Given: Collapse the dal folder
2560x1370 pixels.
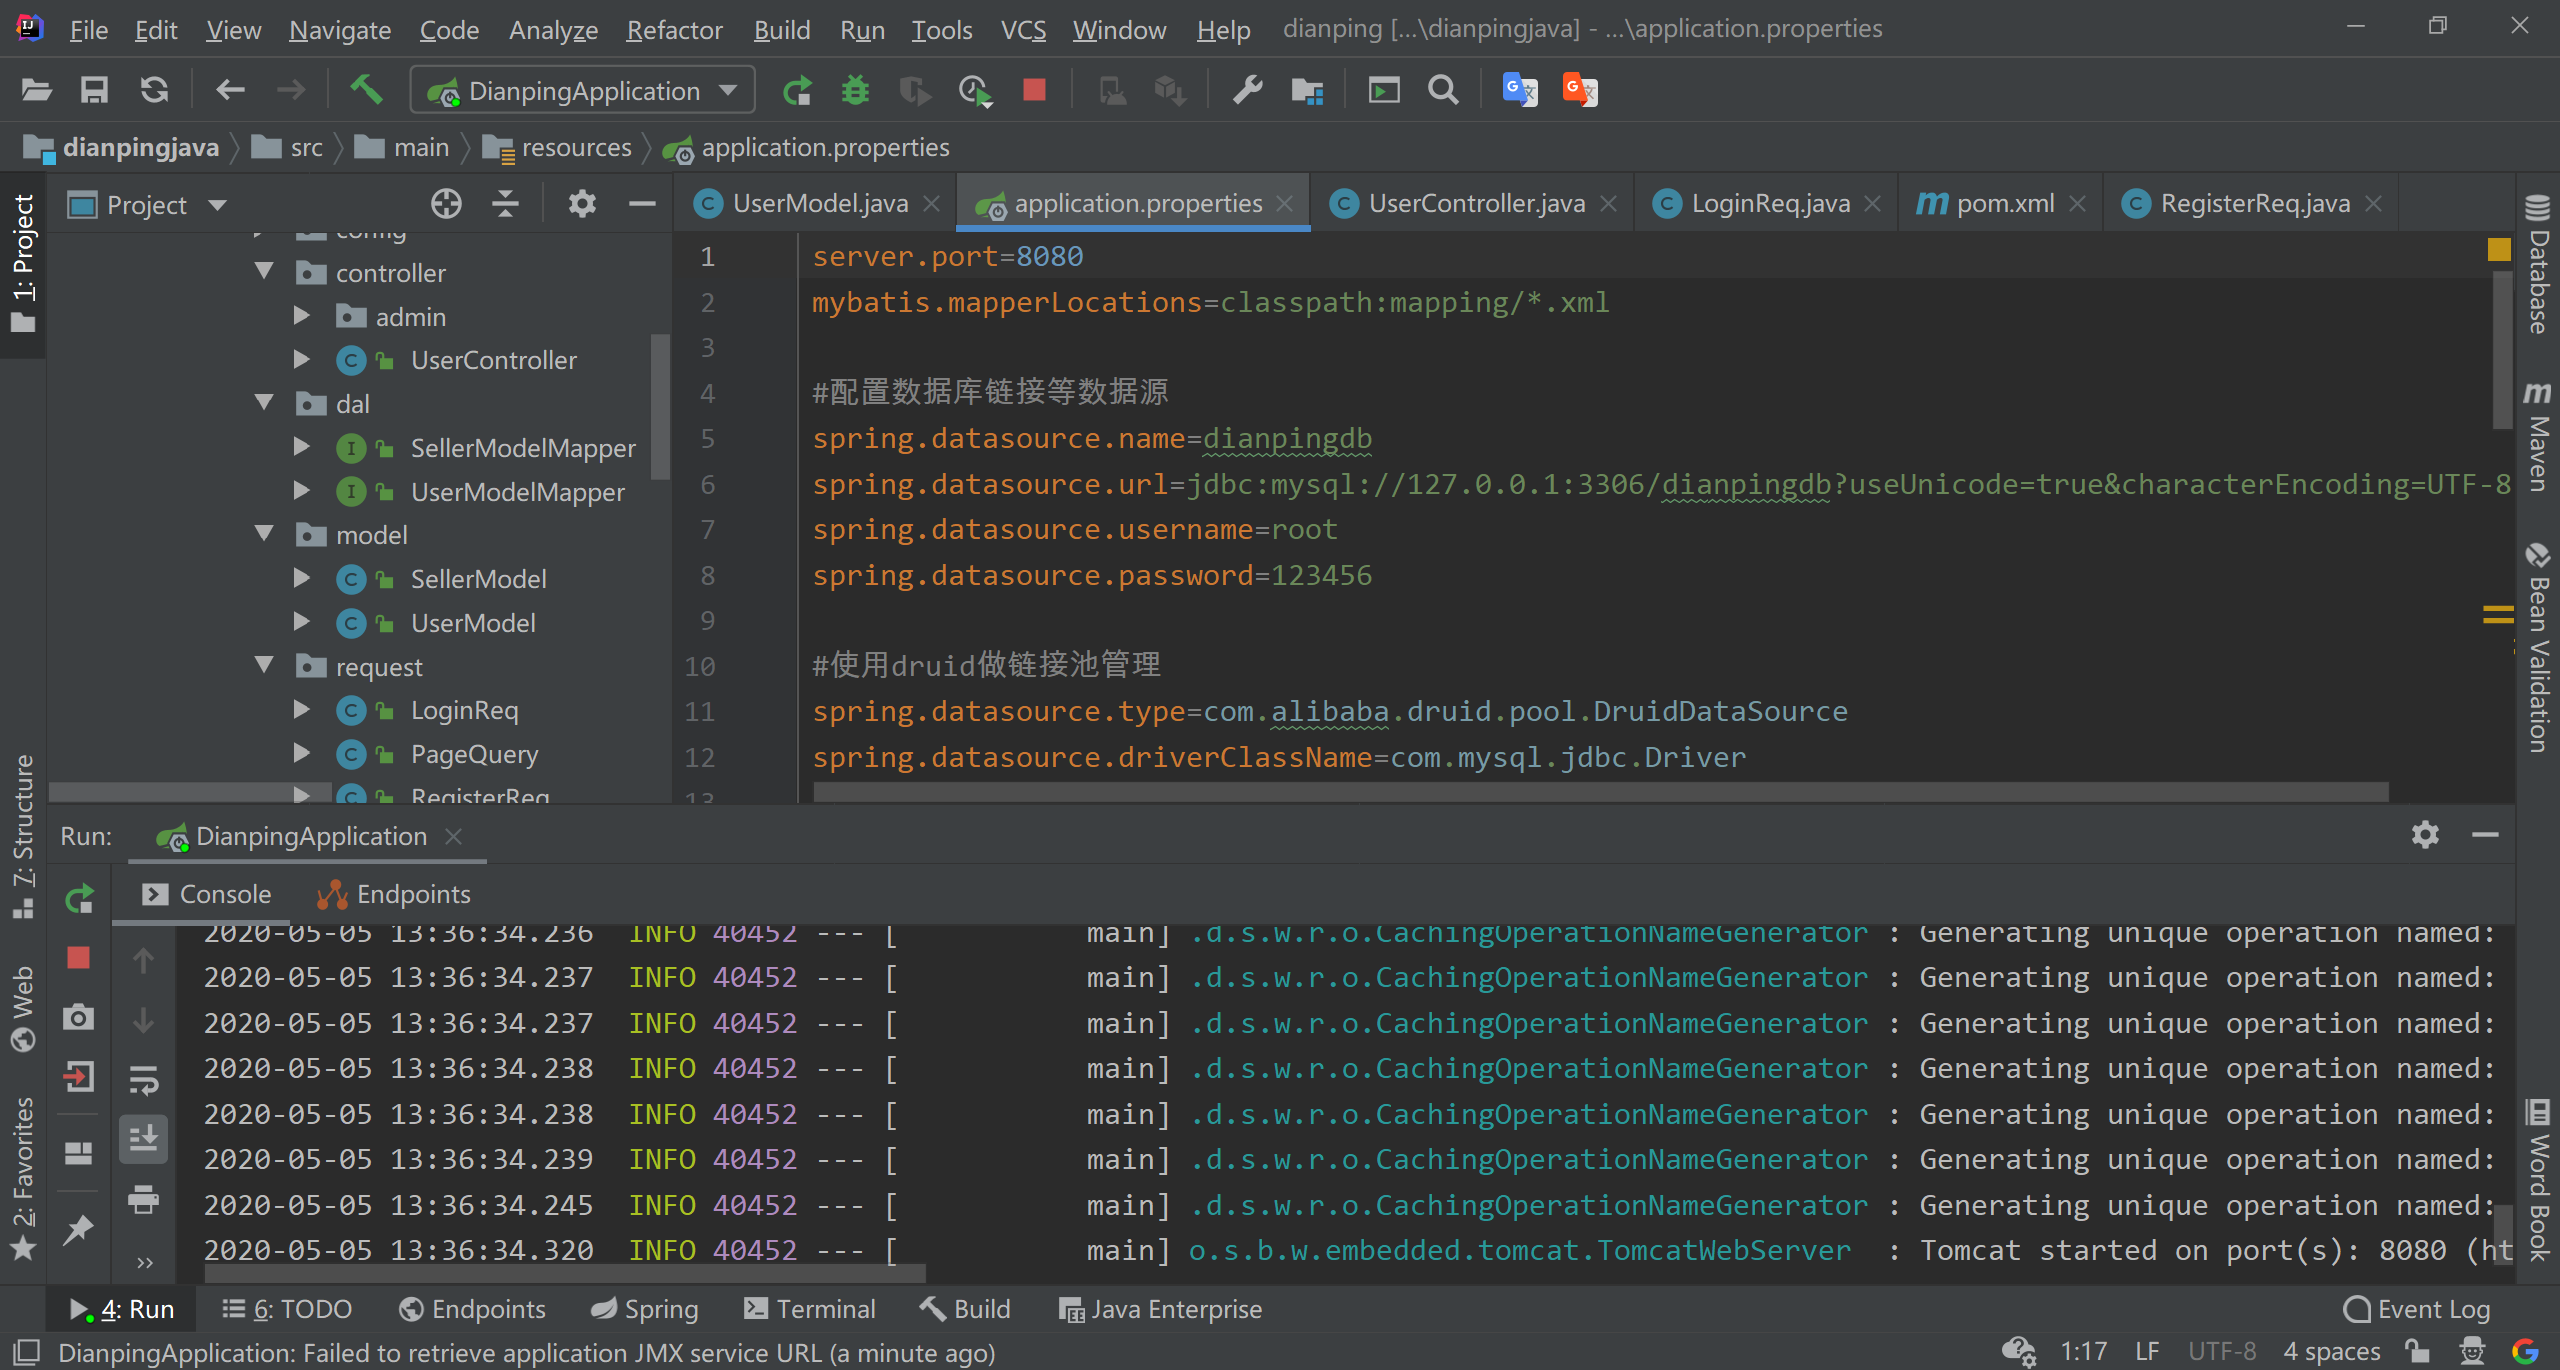Looking at the screenshot, I should [x=264, y=403].
